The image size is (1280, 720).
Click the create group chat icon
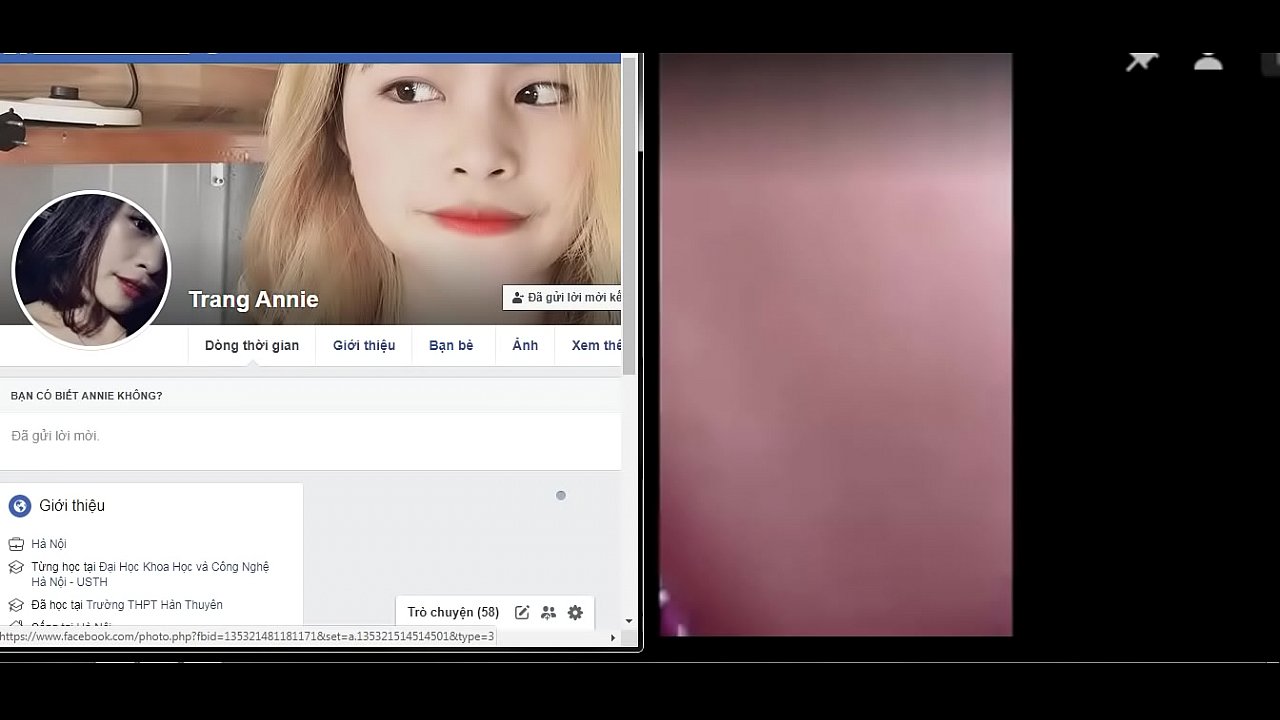[548, 613]
